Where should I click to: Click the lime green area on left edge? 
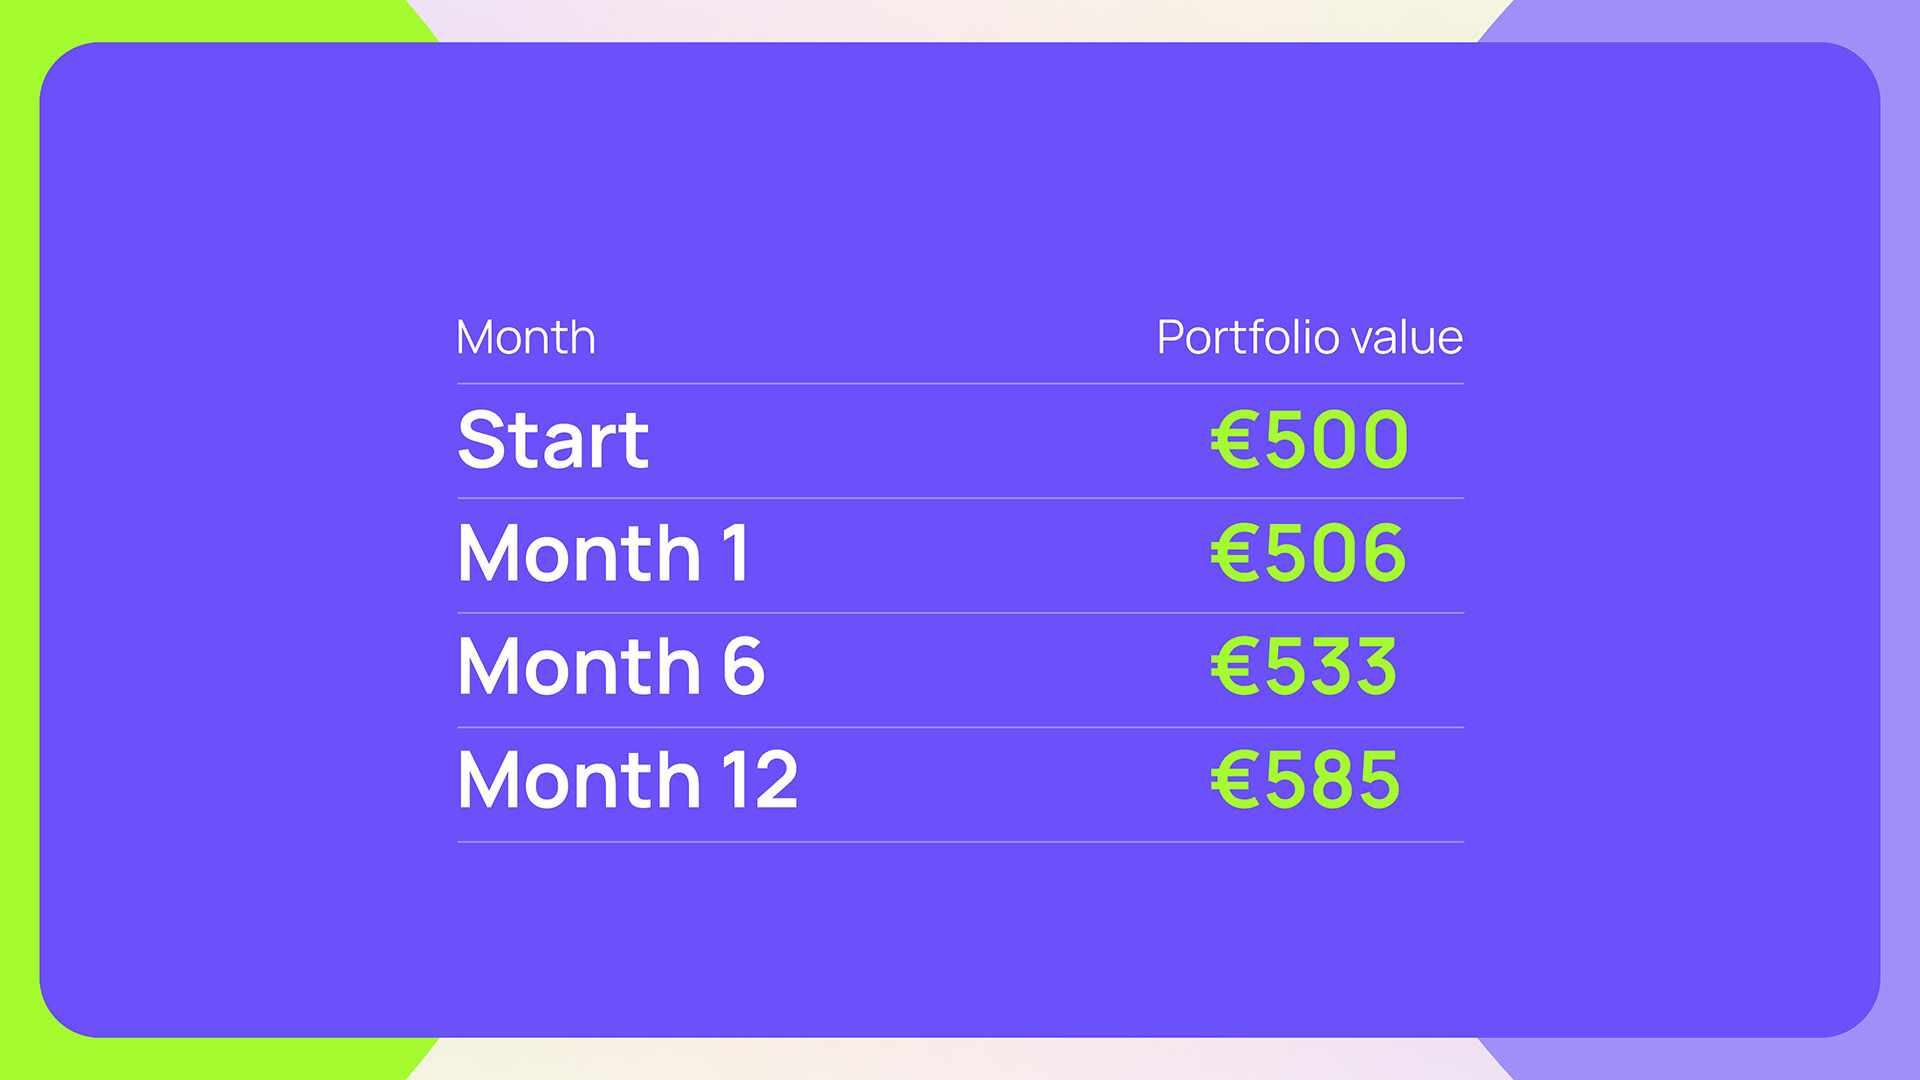tap(18, 540)
